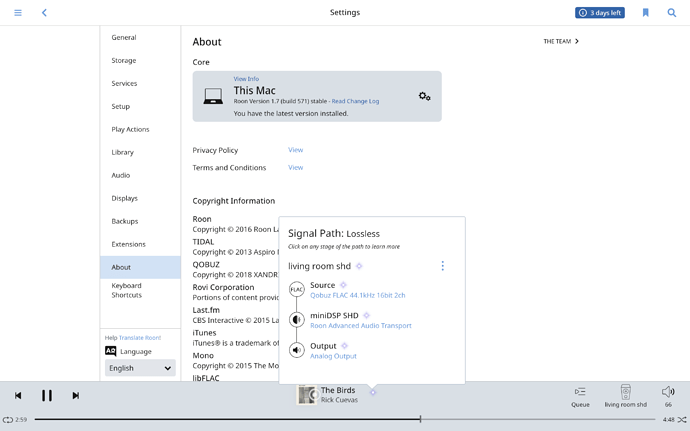Open View Info link for core
The height and width of the screenshot is (431, 690).
246,79
